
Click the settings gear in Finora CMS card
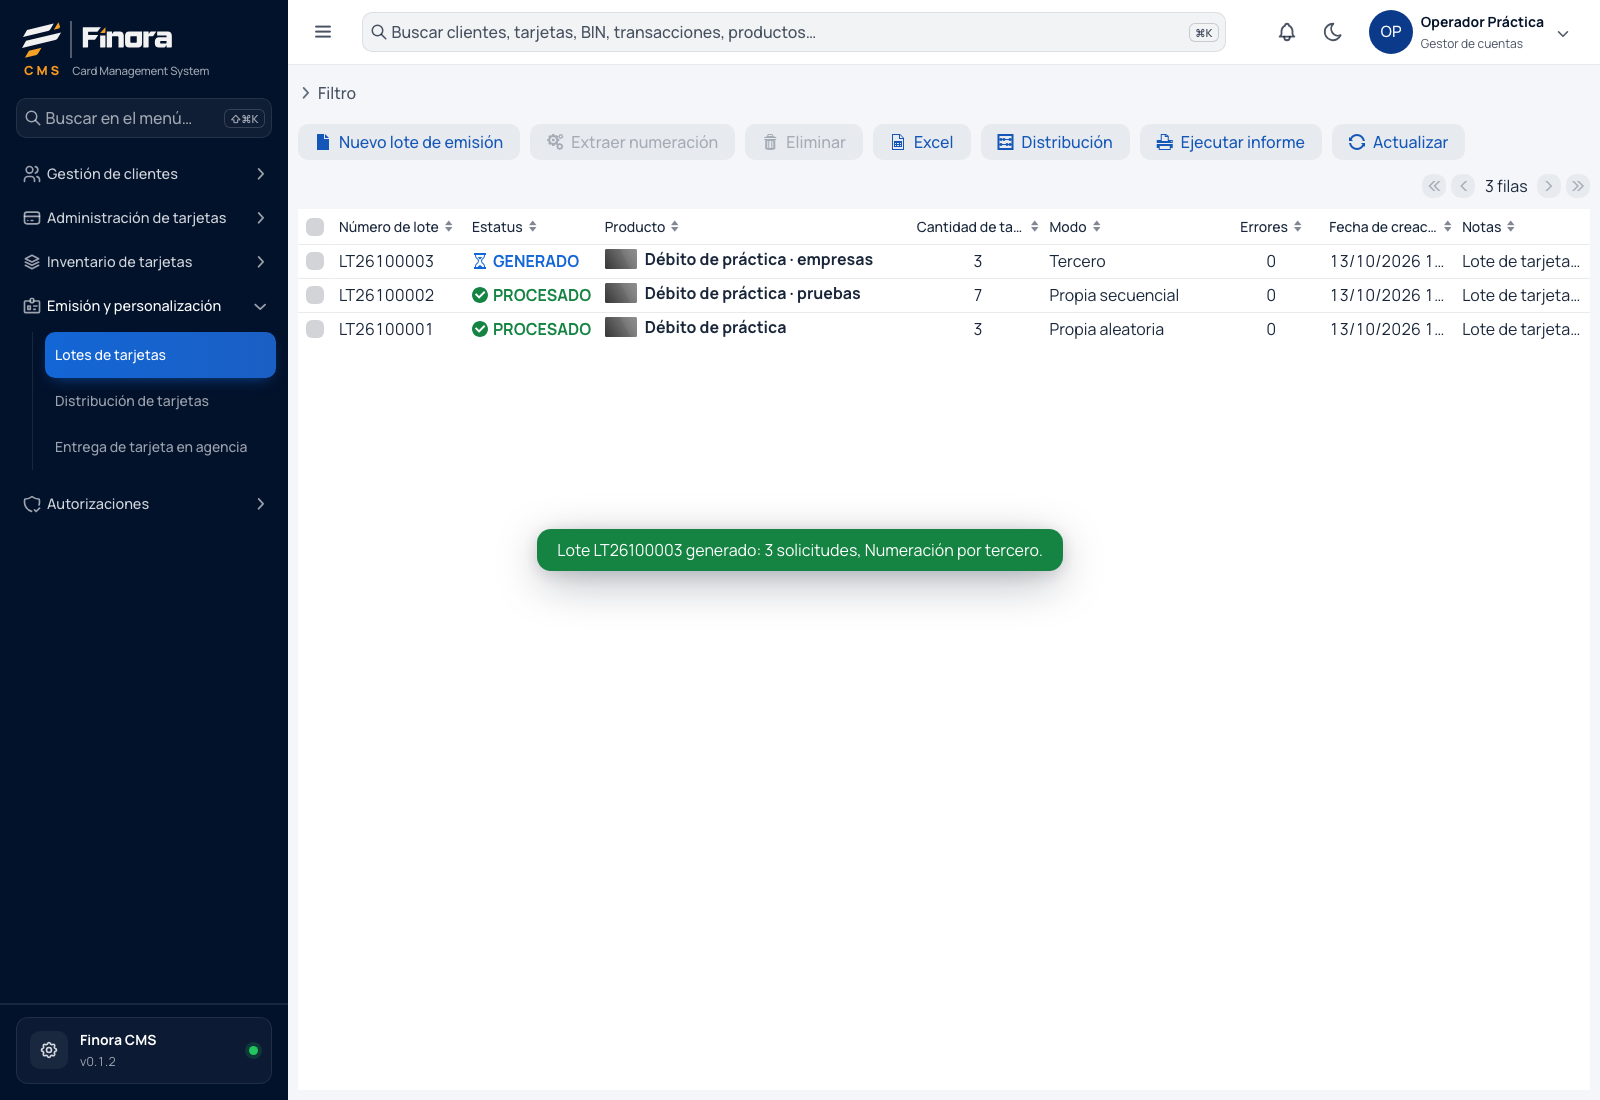point(49,1050)
